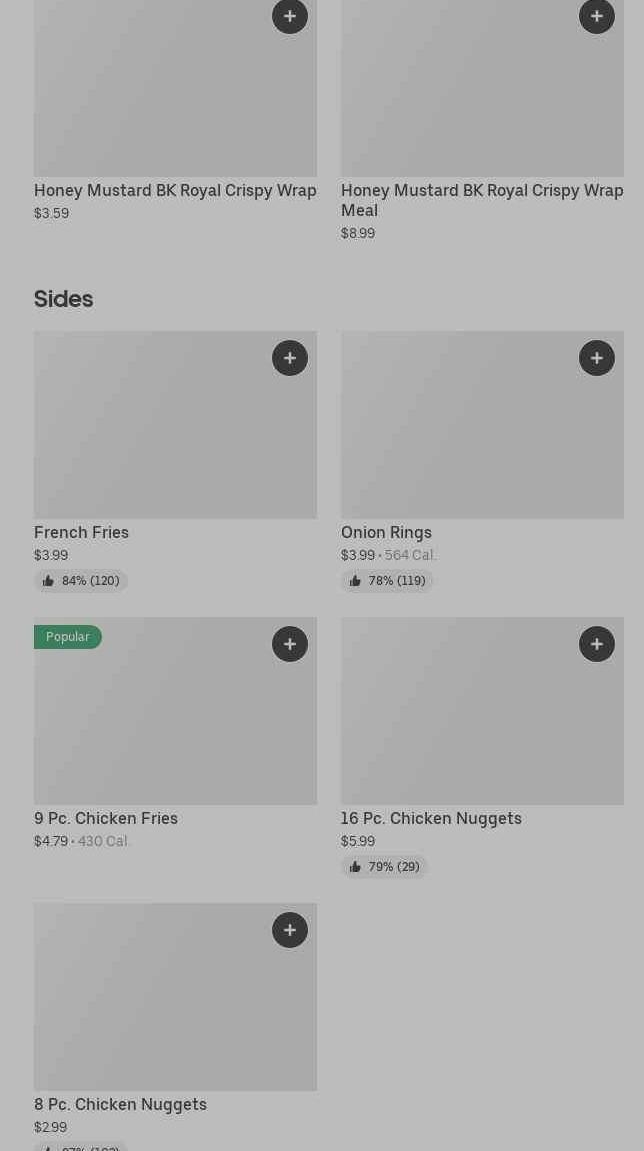Screen dimensions: 644x1151
Task: Add Onion Rings to the order
Action: click(x=597, y=358)
